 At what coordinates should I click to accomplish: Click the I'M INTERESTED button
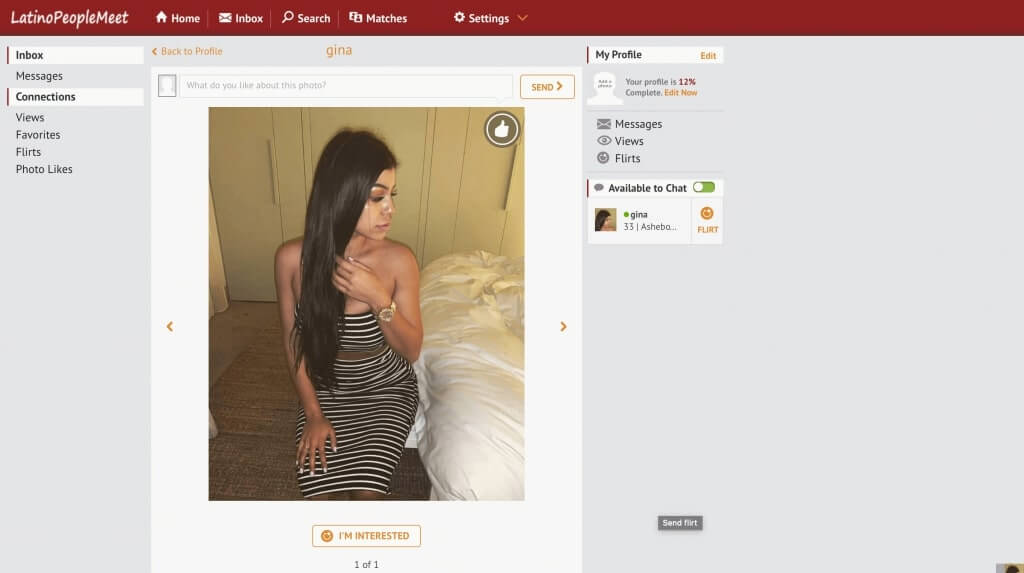366,536
